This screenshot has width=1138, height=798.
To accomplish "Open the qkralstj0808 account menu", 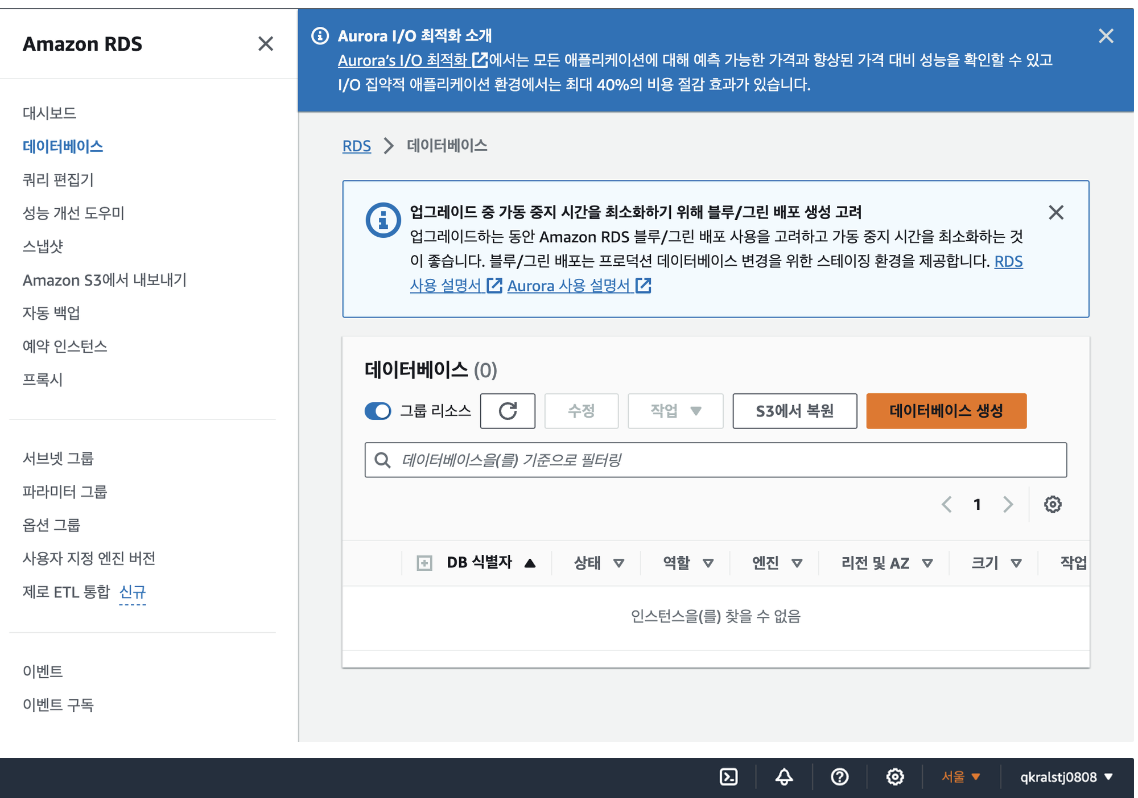I will click(1066, 777).
